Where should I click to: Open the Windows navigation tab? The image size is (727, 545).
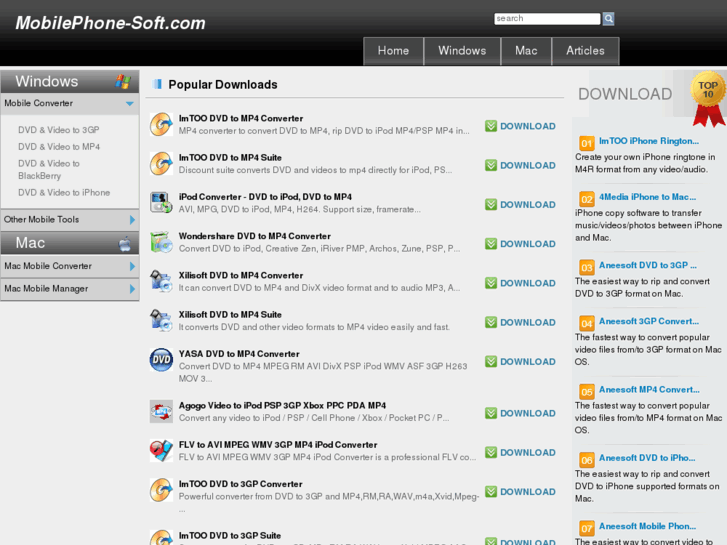462,51
